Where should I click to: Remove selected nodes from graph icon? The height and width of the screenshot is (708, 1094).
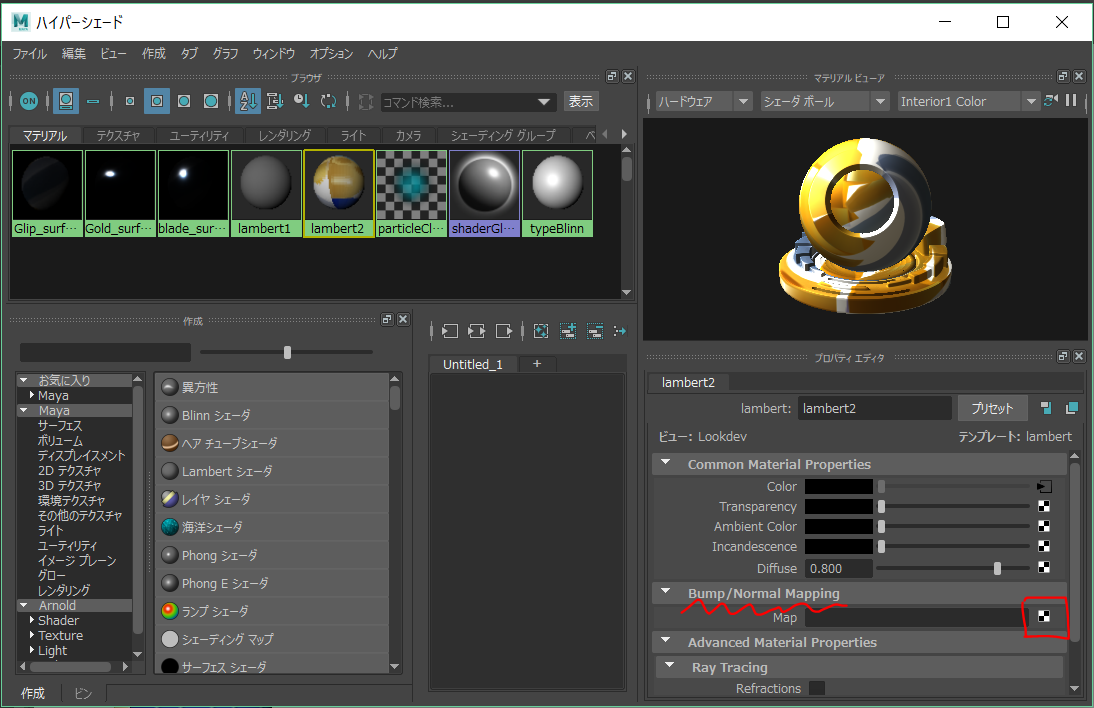[x=594, y=331]
